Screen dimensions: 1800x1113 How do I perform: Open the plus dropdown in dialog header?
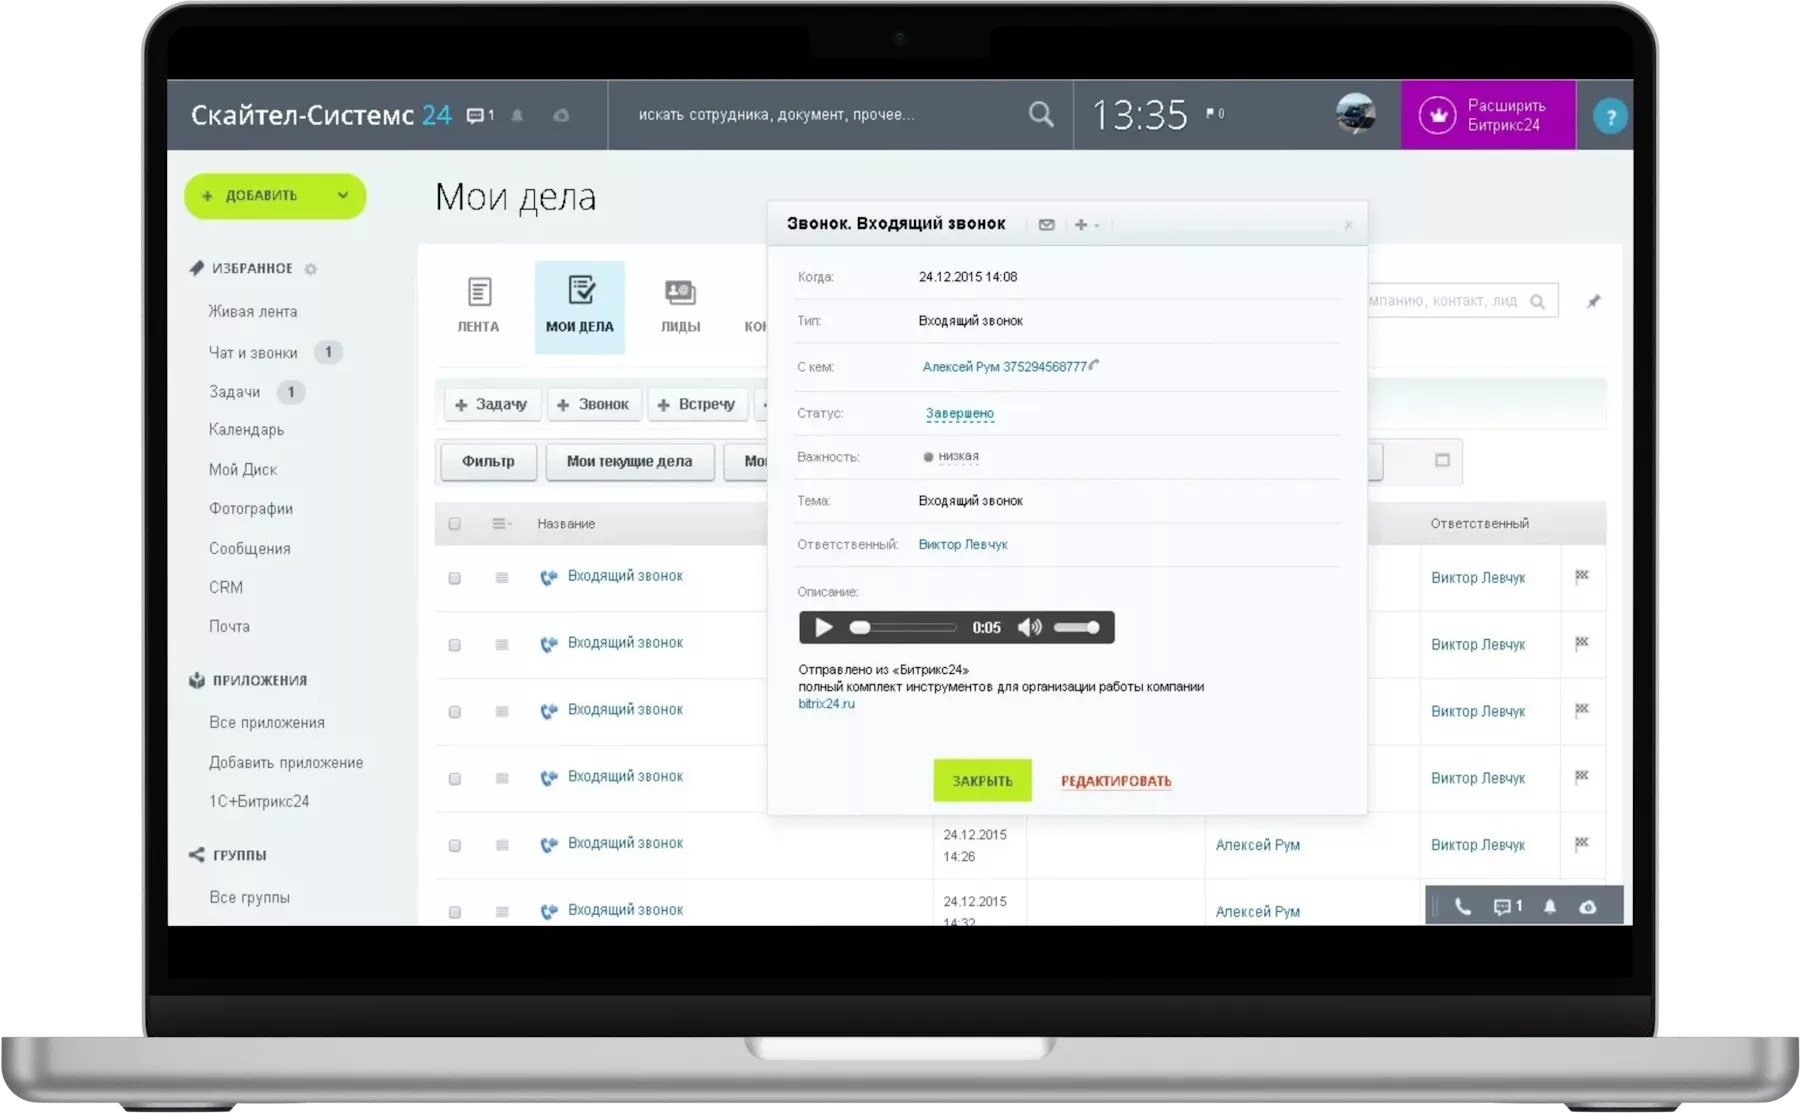click(x=1086, y=225)
